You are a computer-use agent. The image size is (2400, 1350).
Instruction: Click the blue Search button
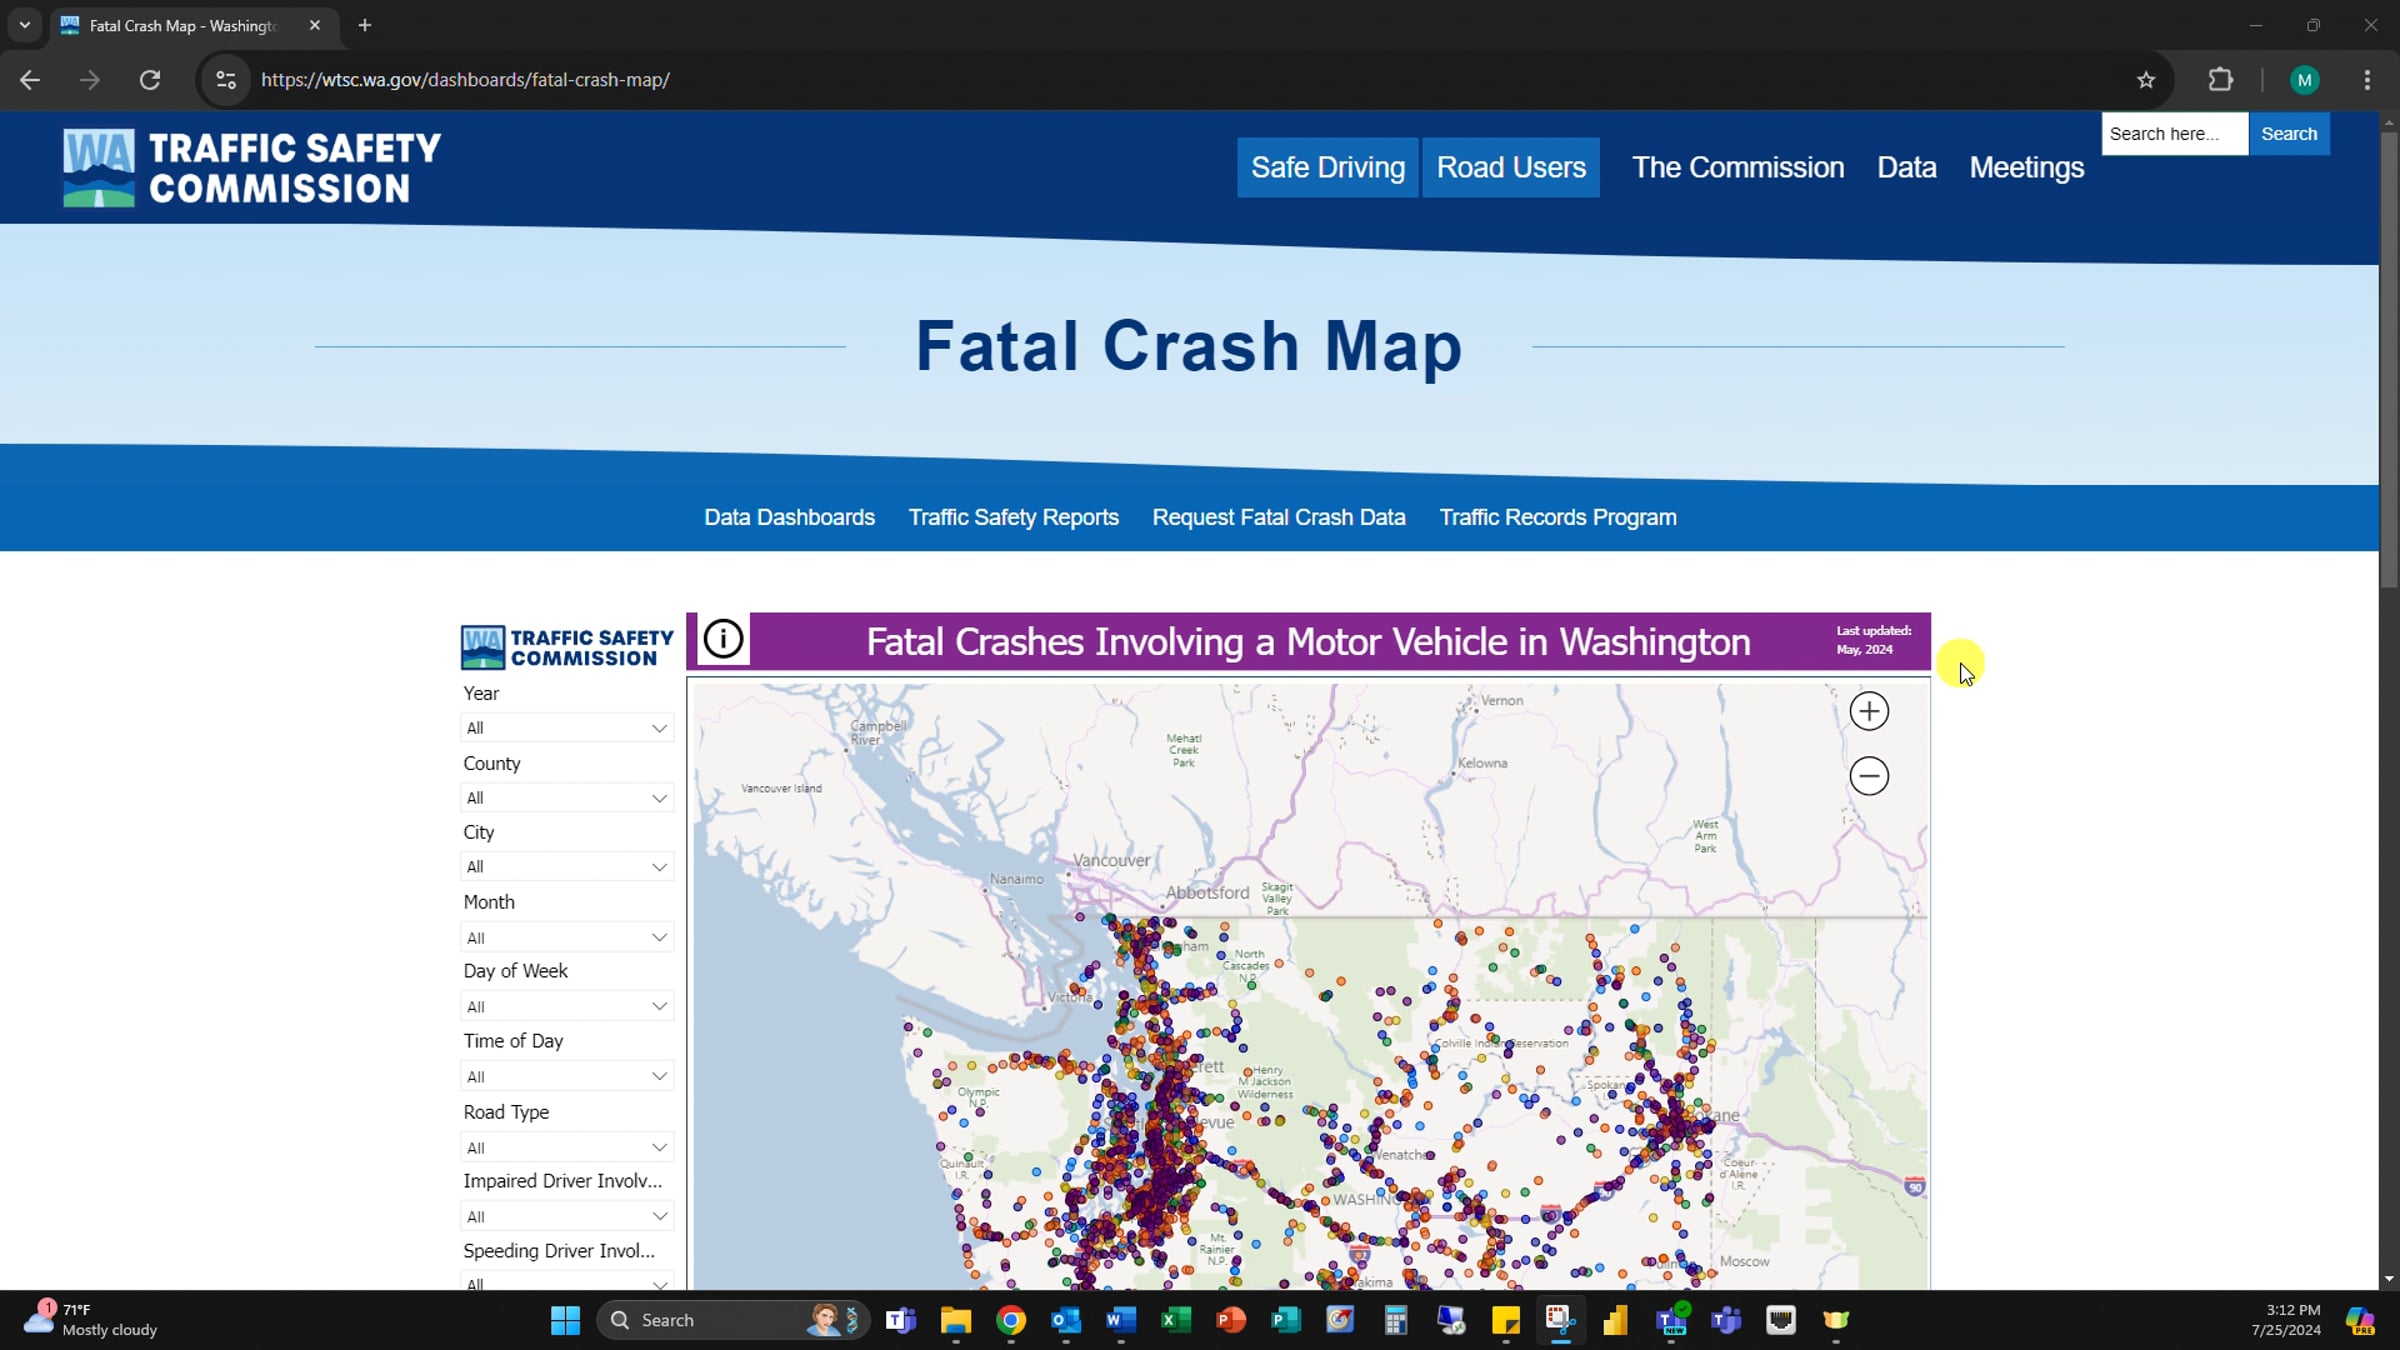[2288, 134]
